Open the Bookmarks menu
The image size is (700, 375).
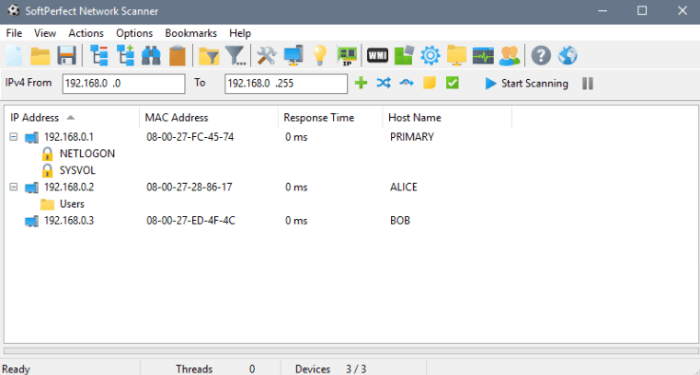click(191, 33)
